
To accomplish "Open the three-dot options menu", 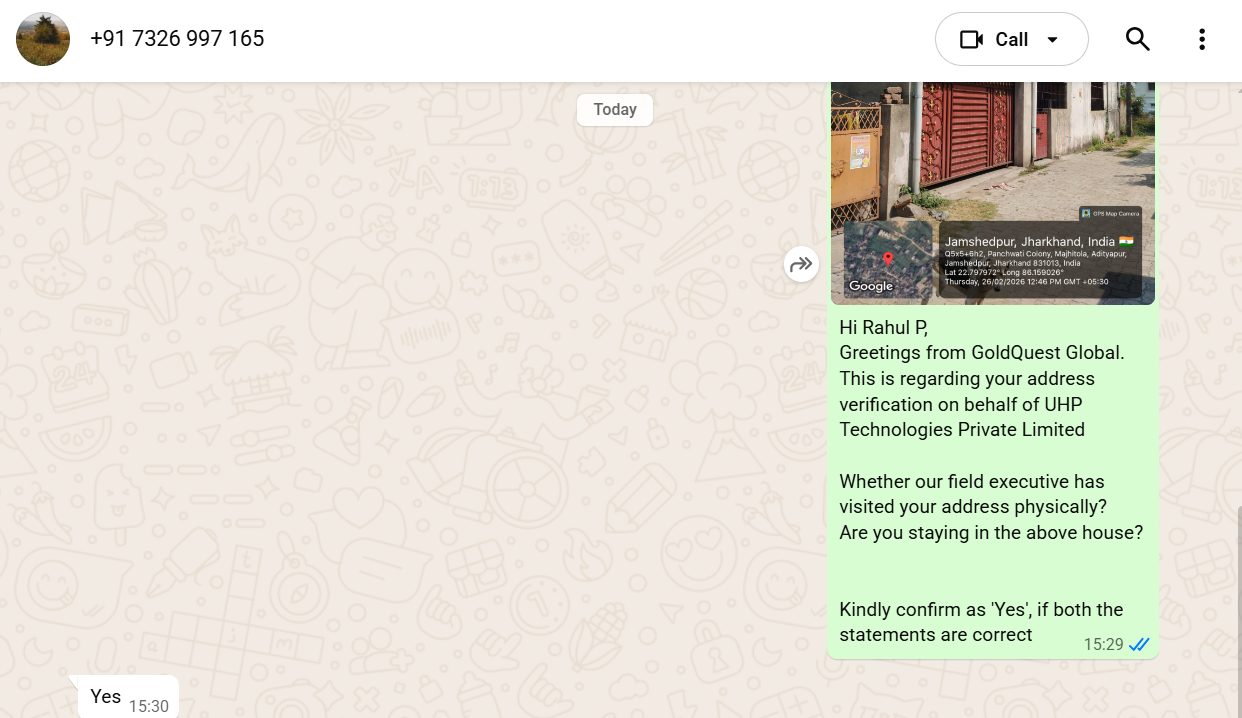I will [1201, 39].
